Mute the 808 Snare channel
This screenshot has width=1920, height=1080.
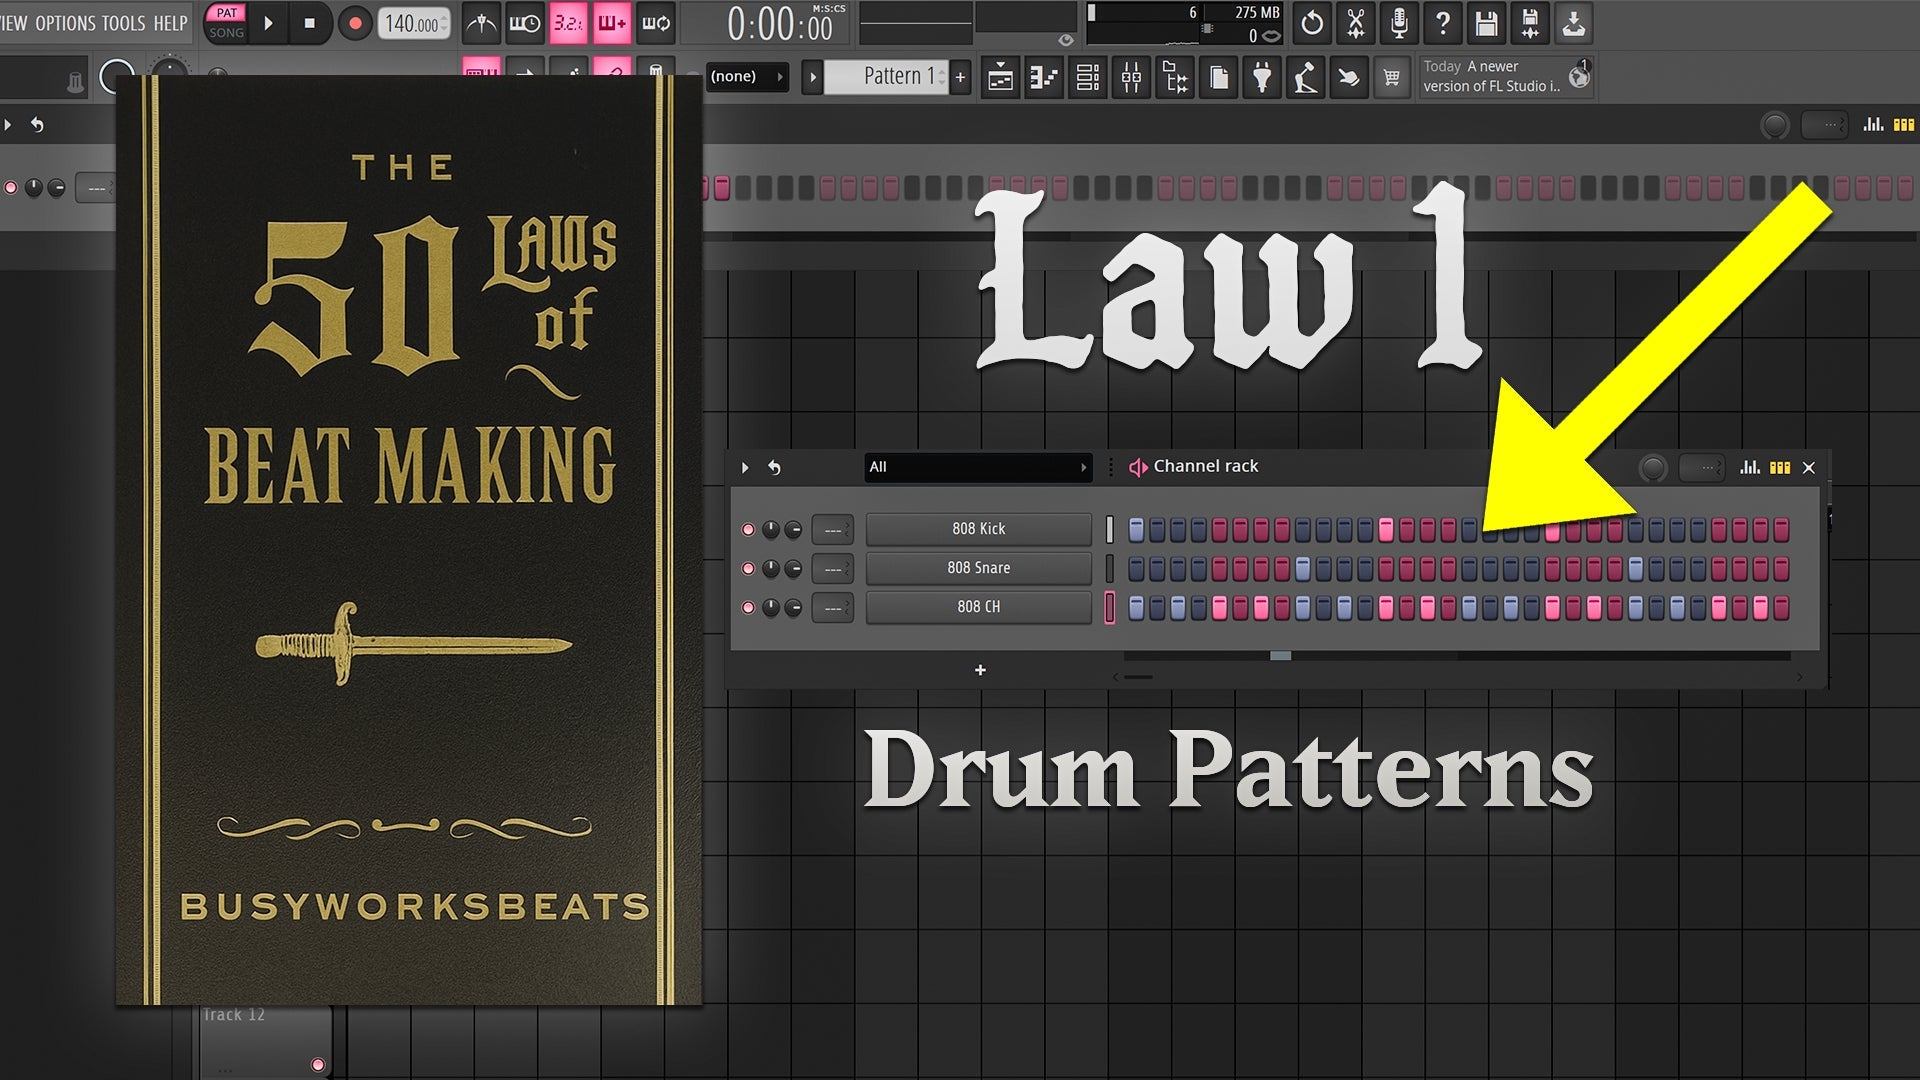pos(748,568)
